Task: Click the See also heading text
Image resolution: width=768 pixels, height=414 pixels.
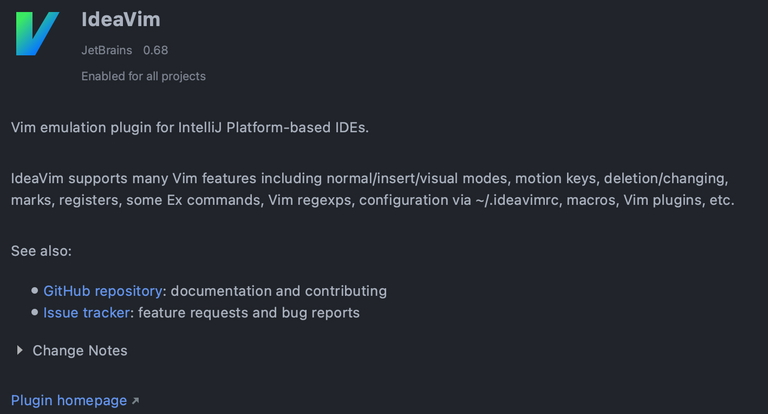Action: pos(41,251)
